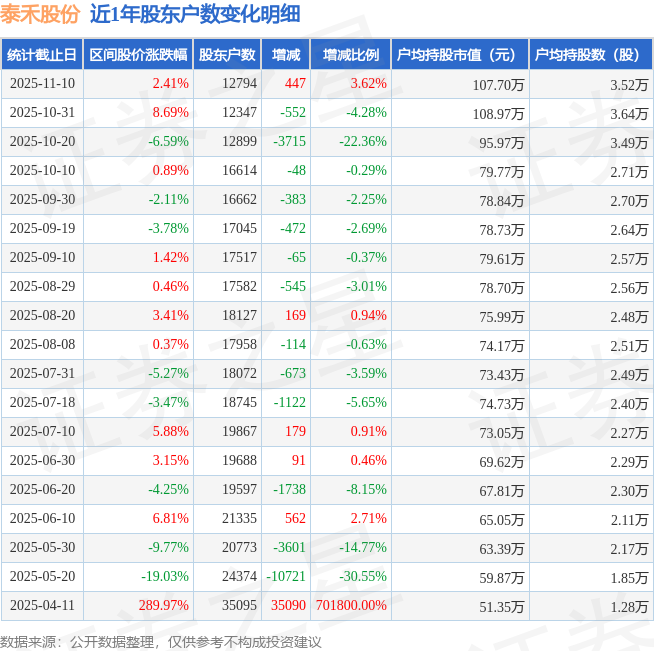Click the market value 107.70万
This screenshot has width=654, height=651.
498,85
